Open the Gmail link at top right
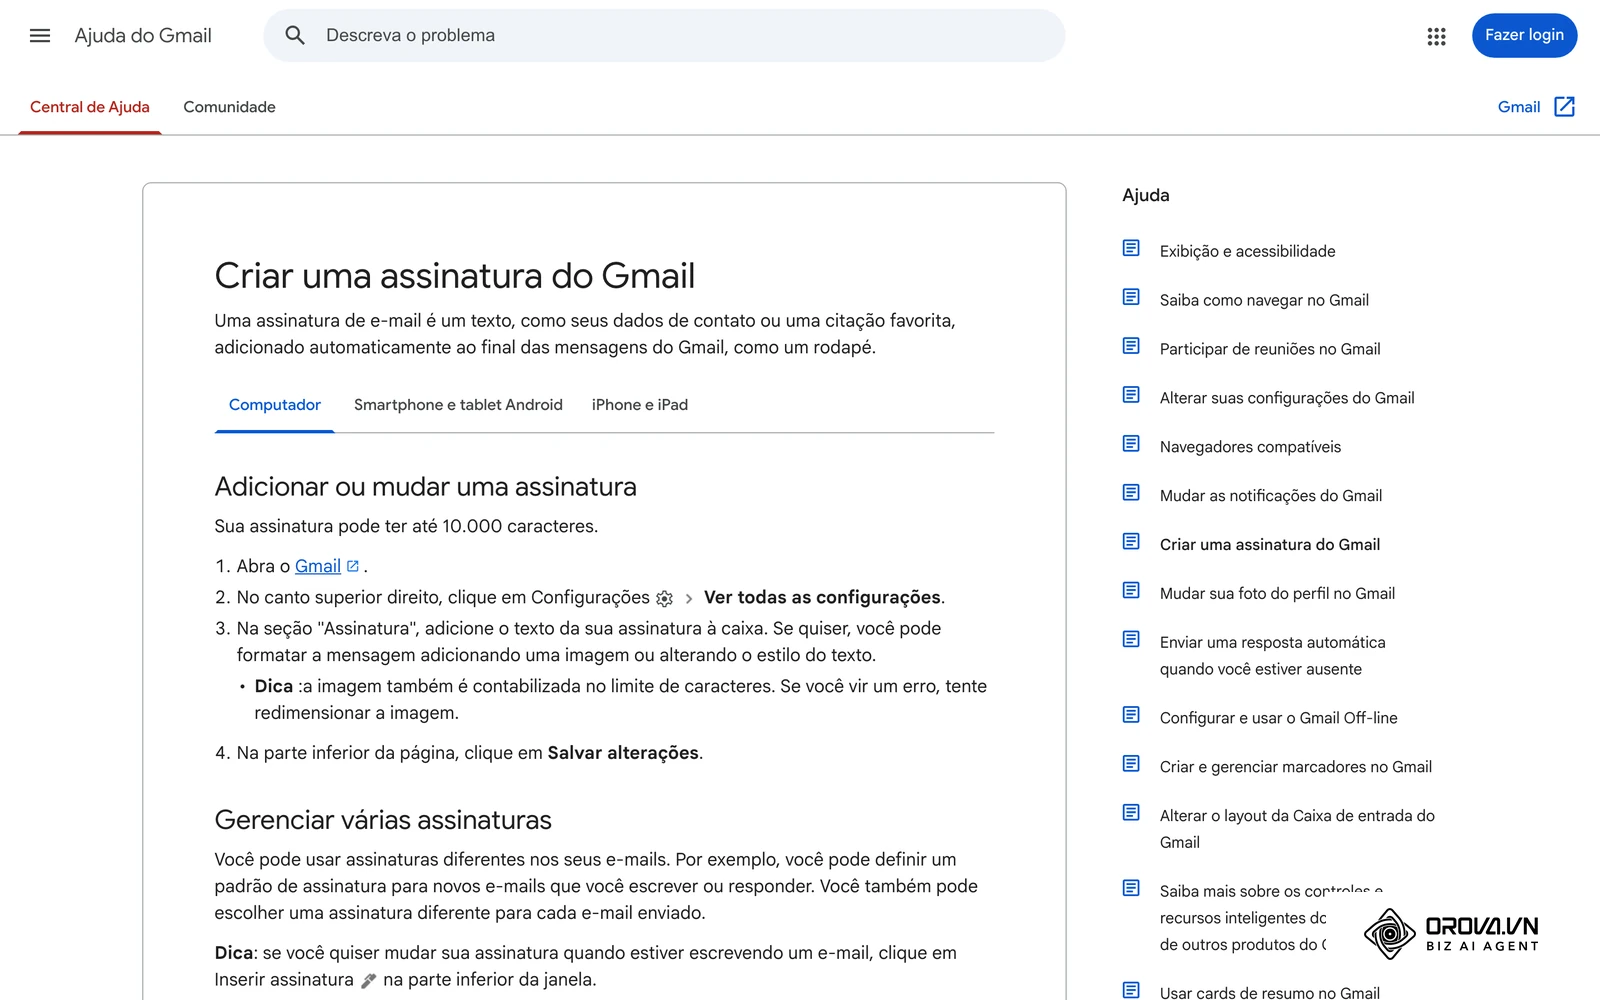The width and height of the screenshot is (1600, 1000). tap(1518, 107)
